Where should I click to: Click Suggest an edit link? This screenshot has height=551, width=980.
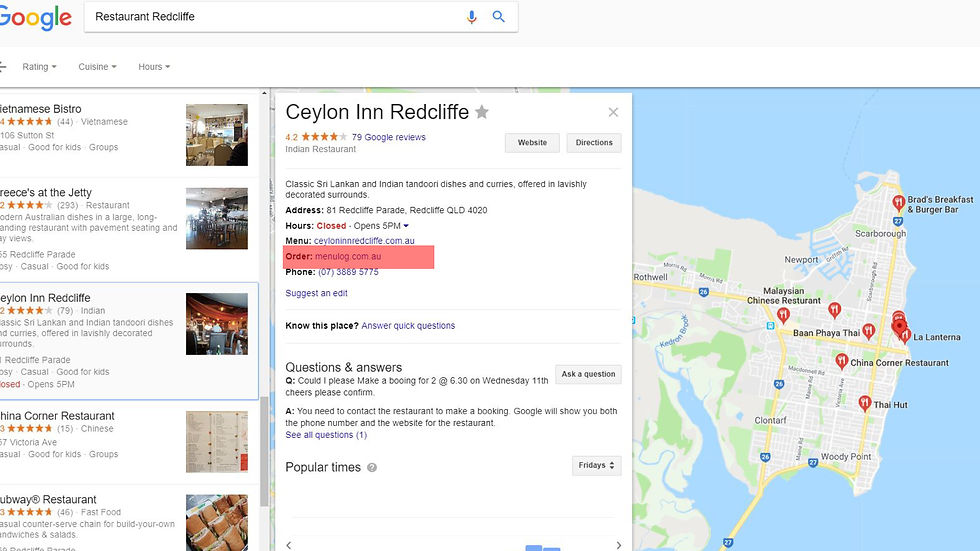(316, 293)
